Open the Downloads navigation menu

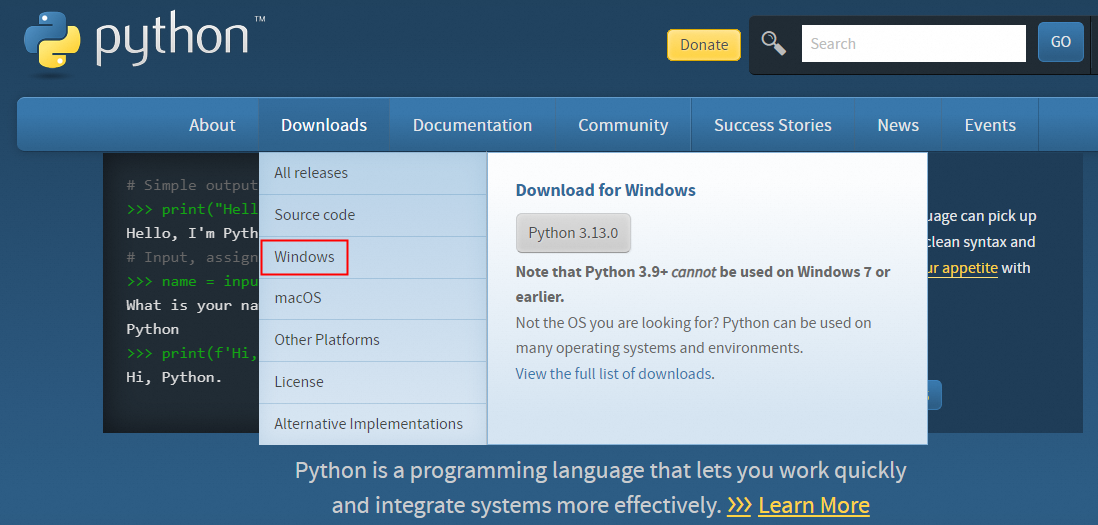tap(324, 125)
